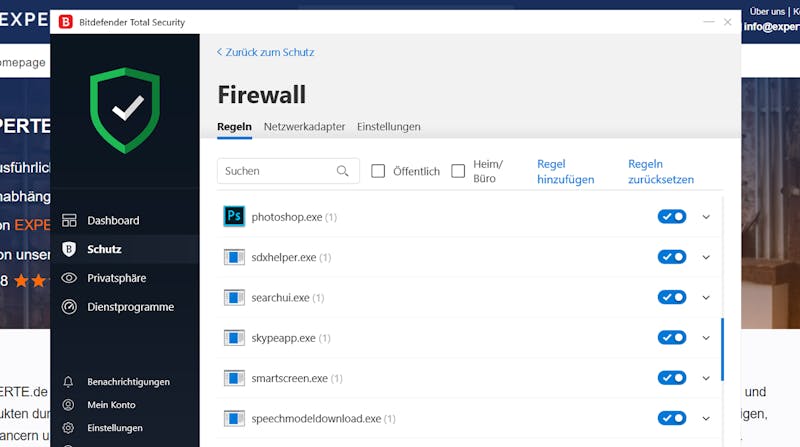This screenshot has width=800, height=447.
Task: Click the Bitdefender logo in title bar
Action: 66,22
